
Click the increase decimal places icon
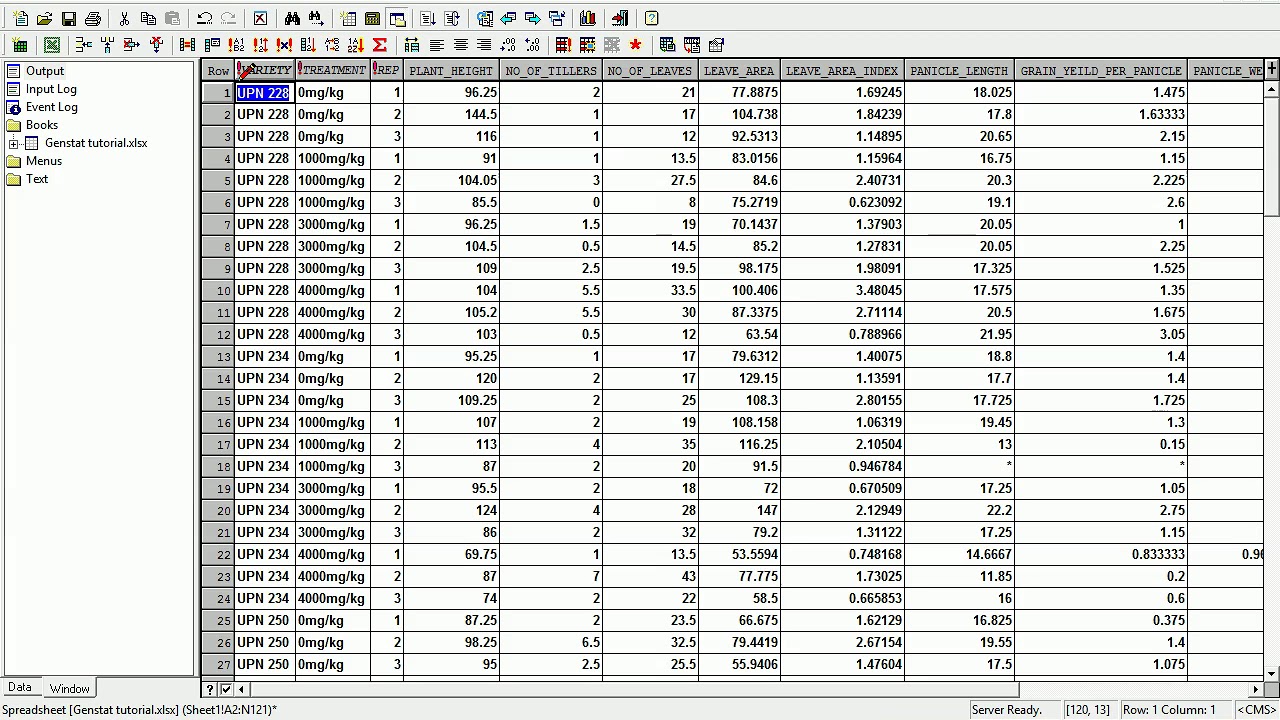508,45
